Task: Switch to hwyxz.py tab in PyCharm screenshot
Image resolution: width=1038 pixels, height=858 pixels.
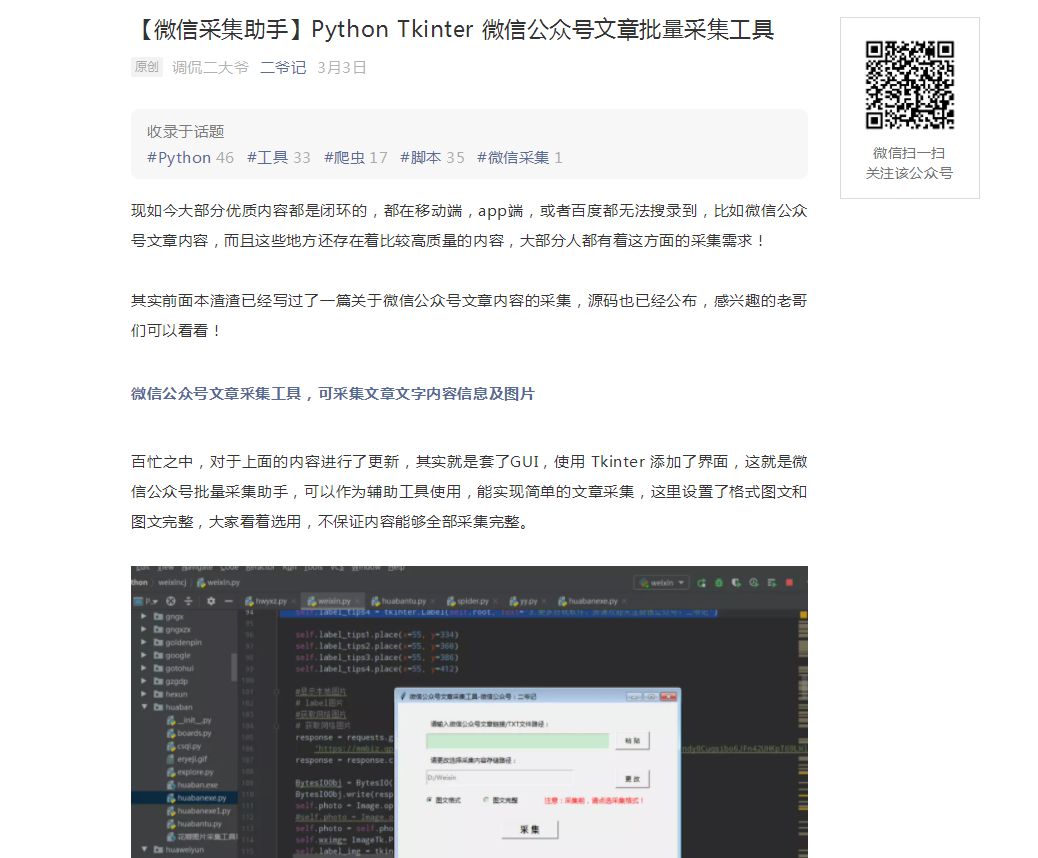Action: tap(271, 601)
